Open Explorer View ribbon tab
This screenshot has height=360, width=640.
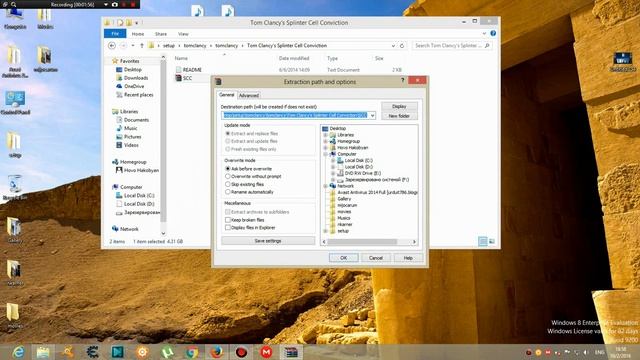point(183,34)
